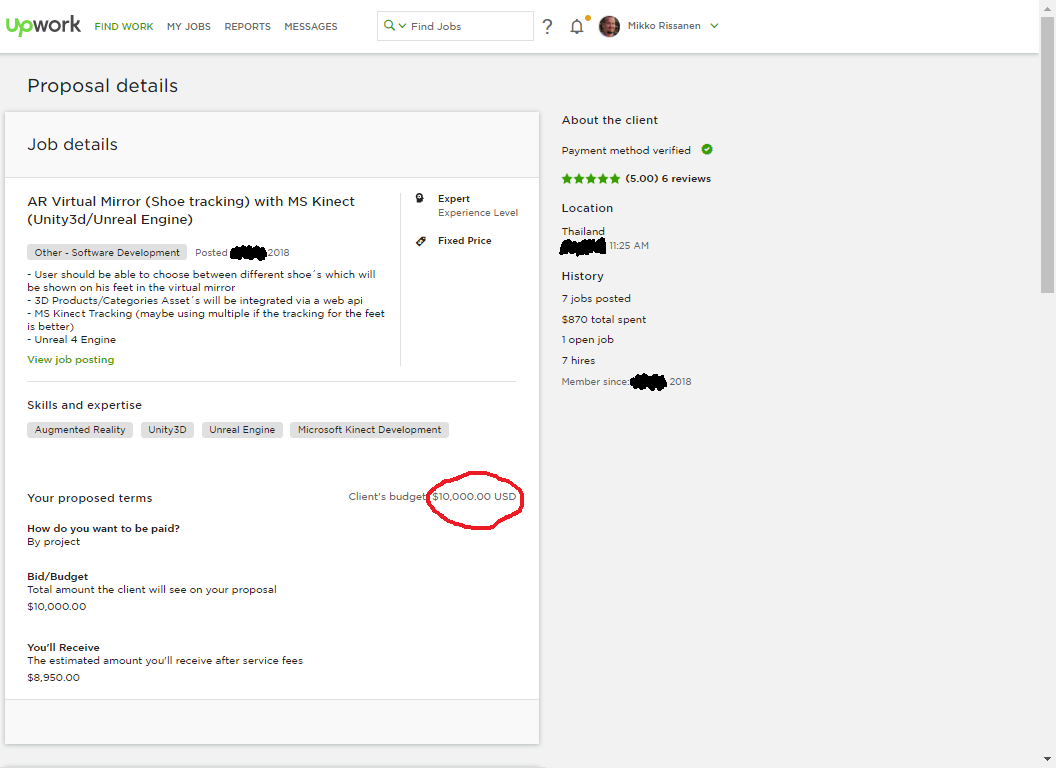Click the 'Experience Level' label

click(x=478, y=213)
